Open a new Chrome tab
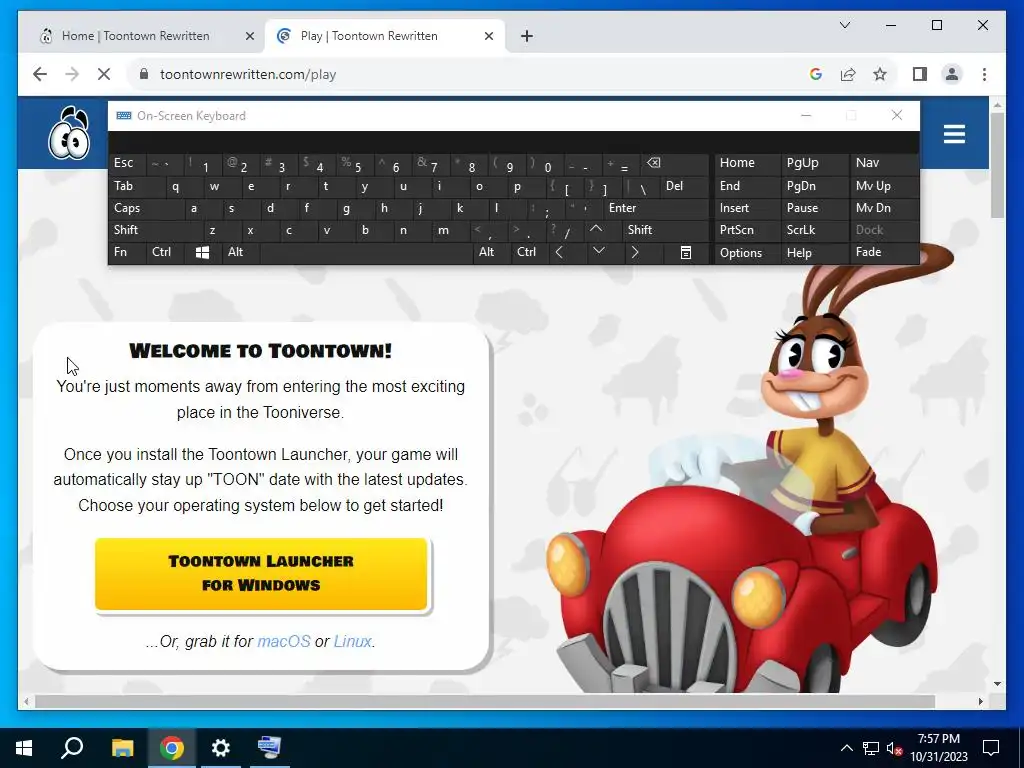 click(527, 36)
